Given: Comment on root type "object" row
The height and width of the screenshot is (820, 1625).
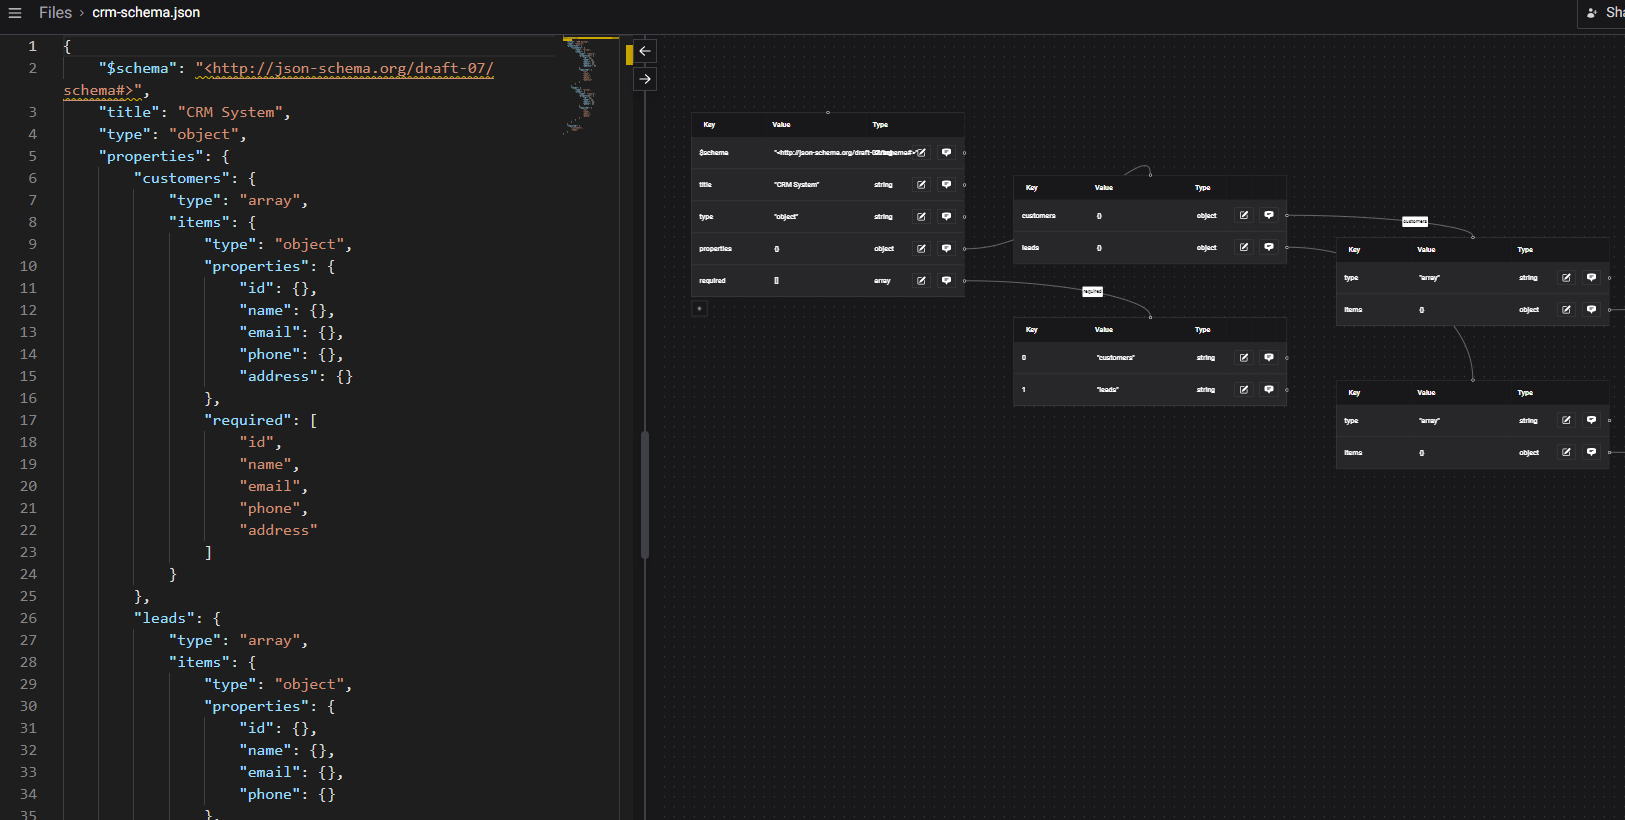Looking at the screenshot, I should 946,217.
